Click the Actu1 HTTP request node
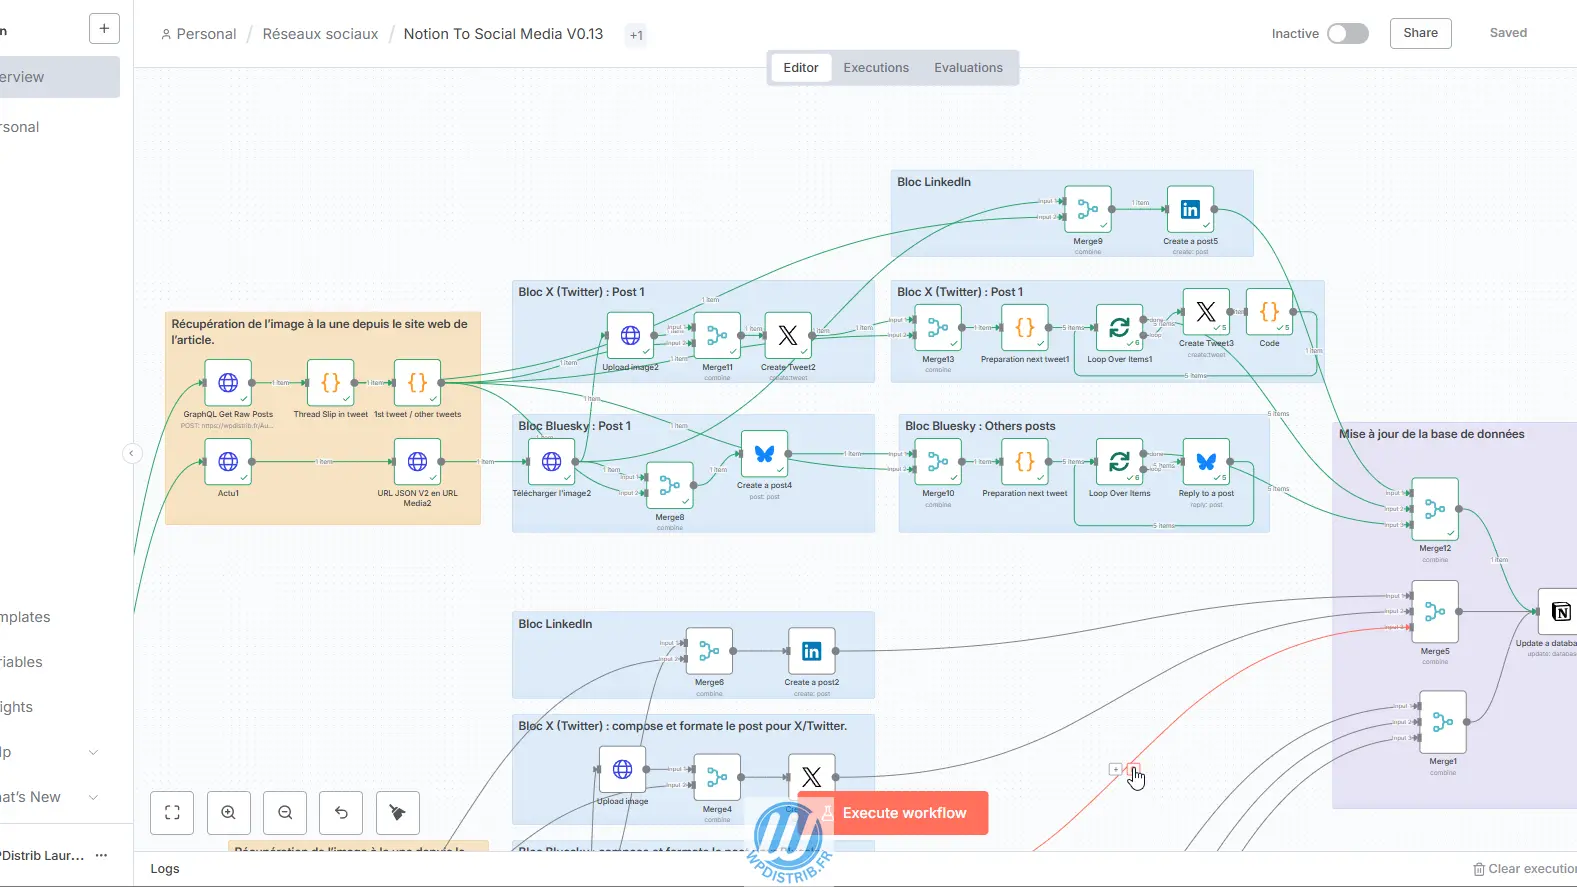The height and width of the screenshot is (887, 1577). [228, 461]
